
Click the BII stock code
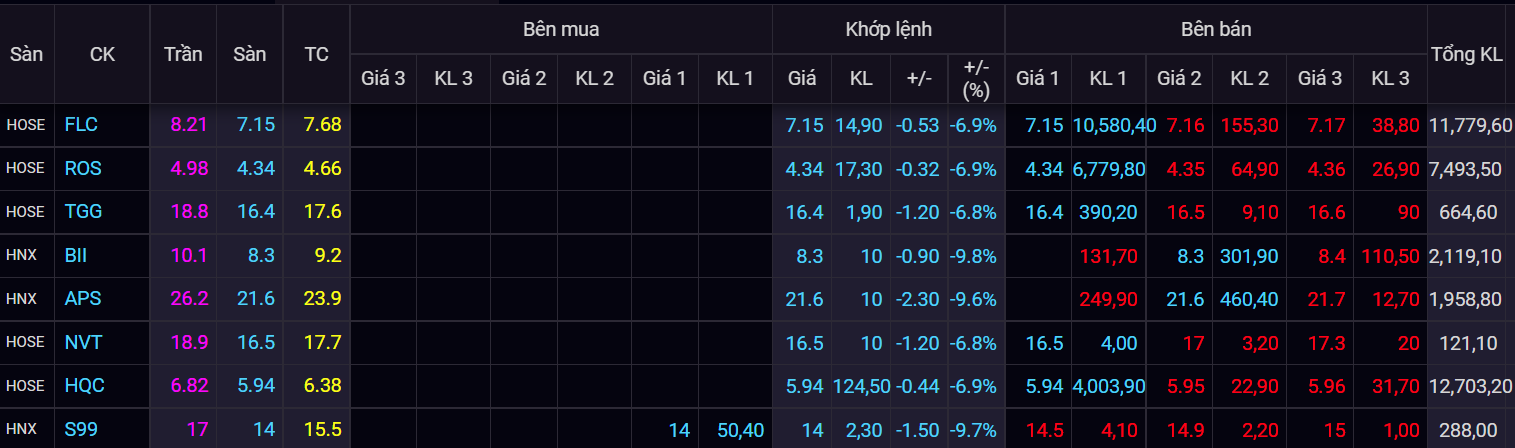(x=76, y=255)
